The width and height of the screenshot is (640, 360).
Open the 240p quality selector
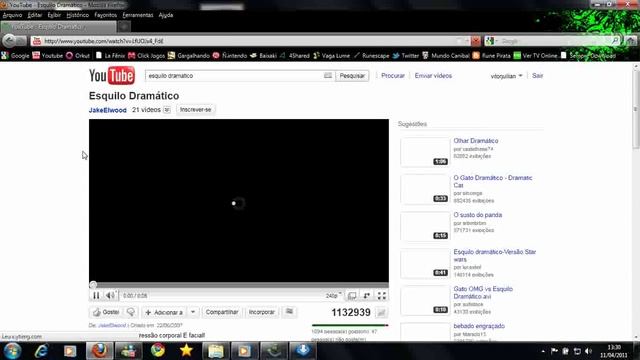click(333, 296)
